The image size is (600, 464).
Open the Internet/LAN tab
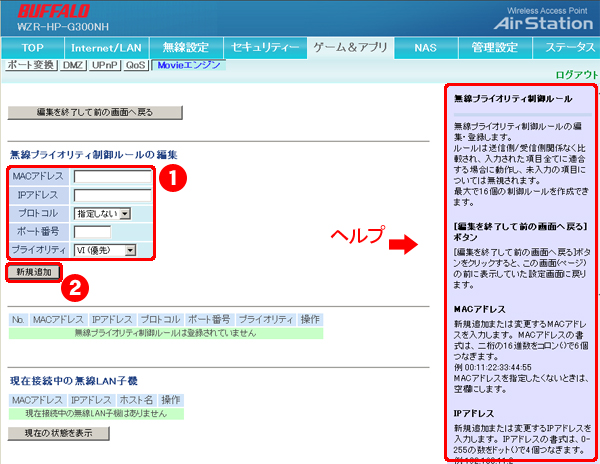tap(106, 48)
